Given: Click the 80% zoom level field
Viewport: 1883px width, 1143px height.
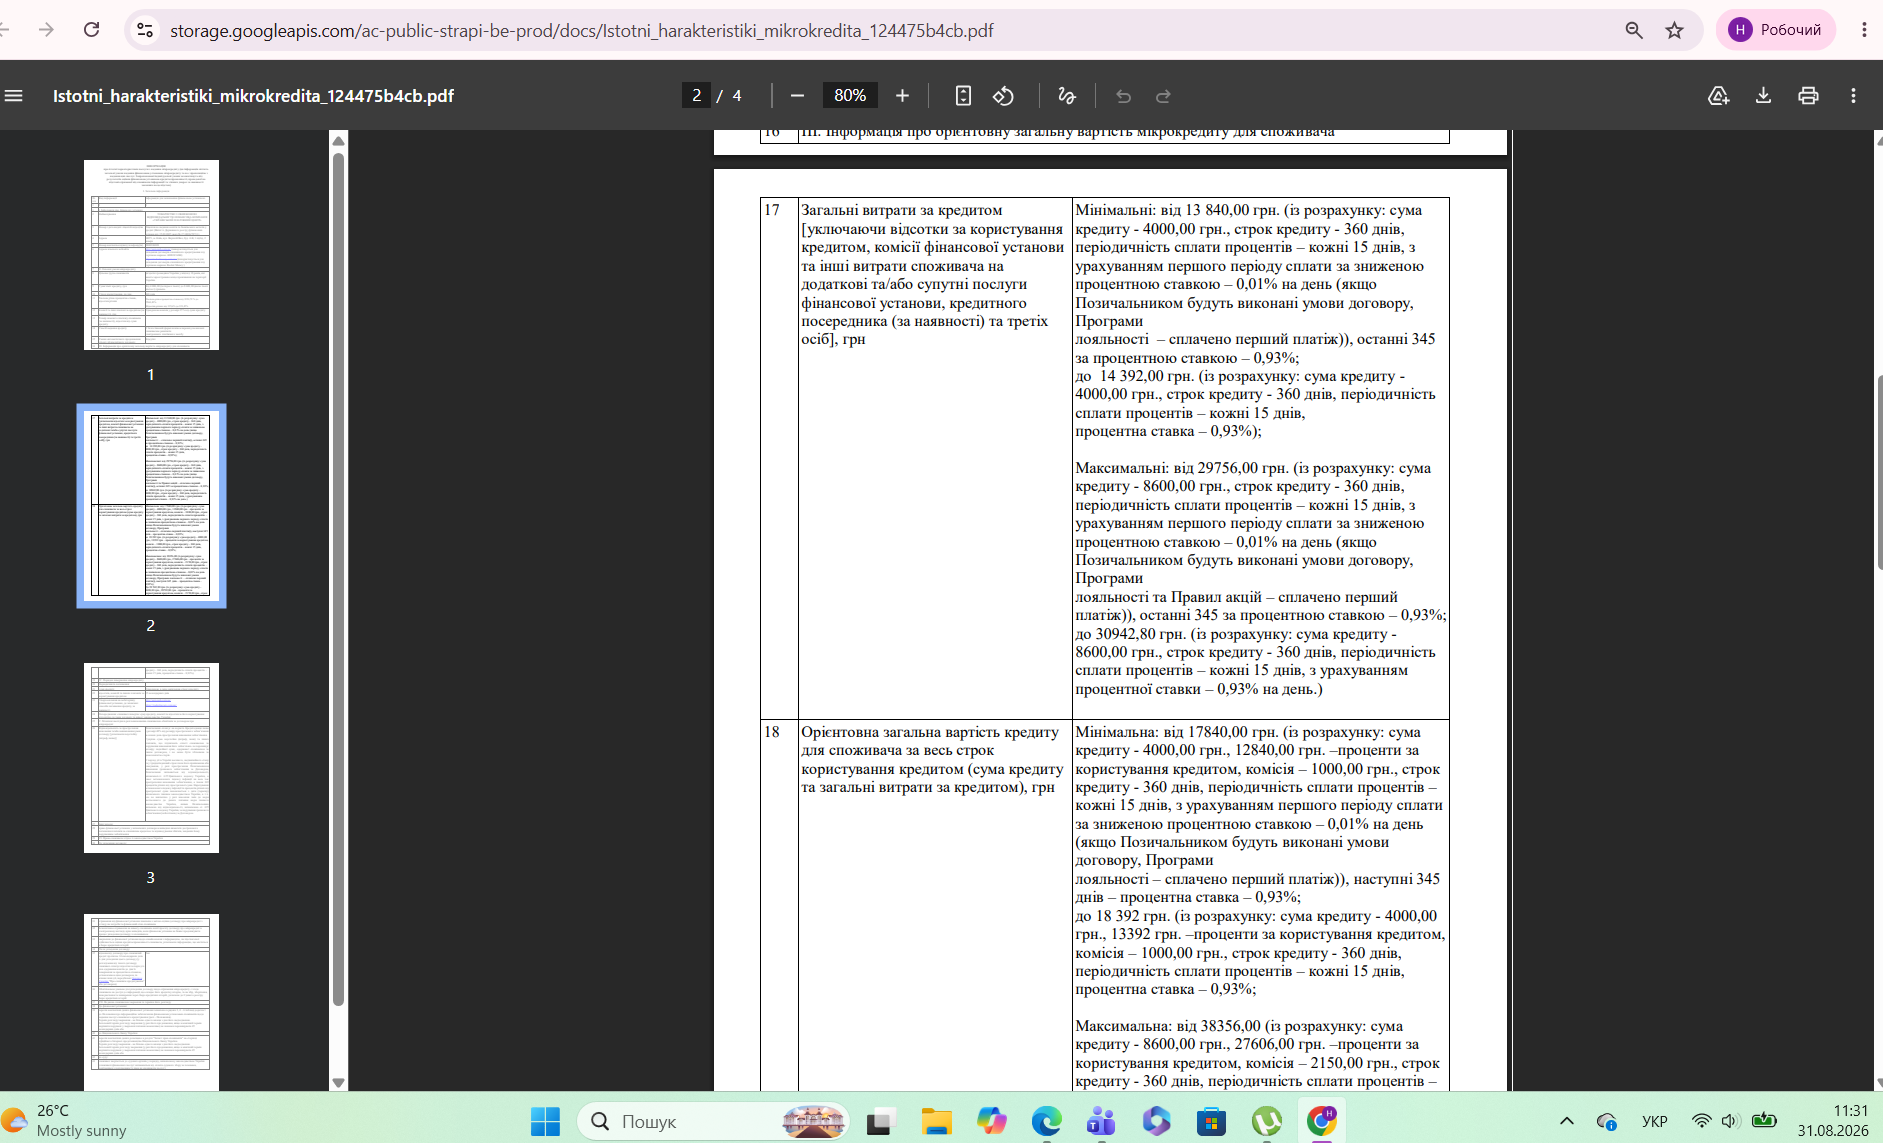Looking at the screenshot, I should (x=850, y=95).
